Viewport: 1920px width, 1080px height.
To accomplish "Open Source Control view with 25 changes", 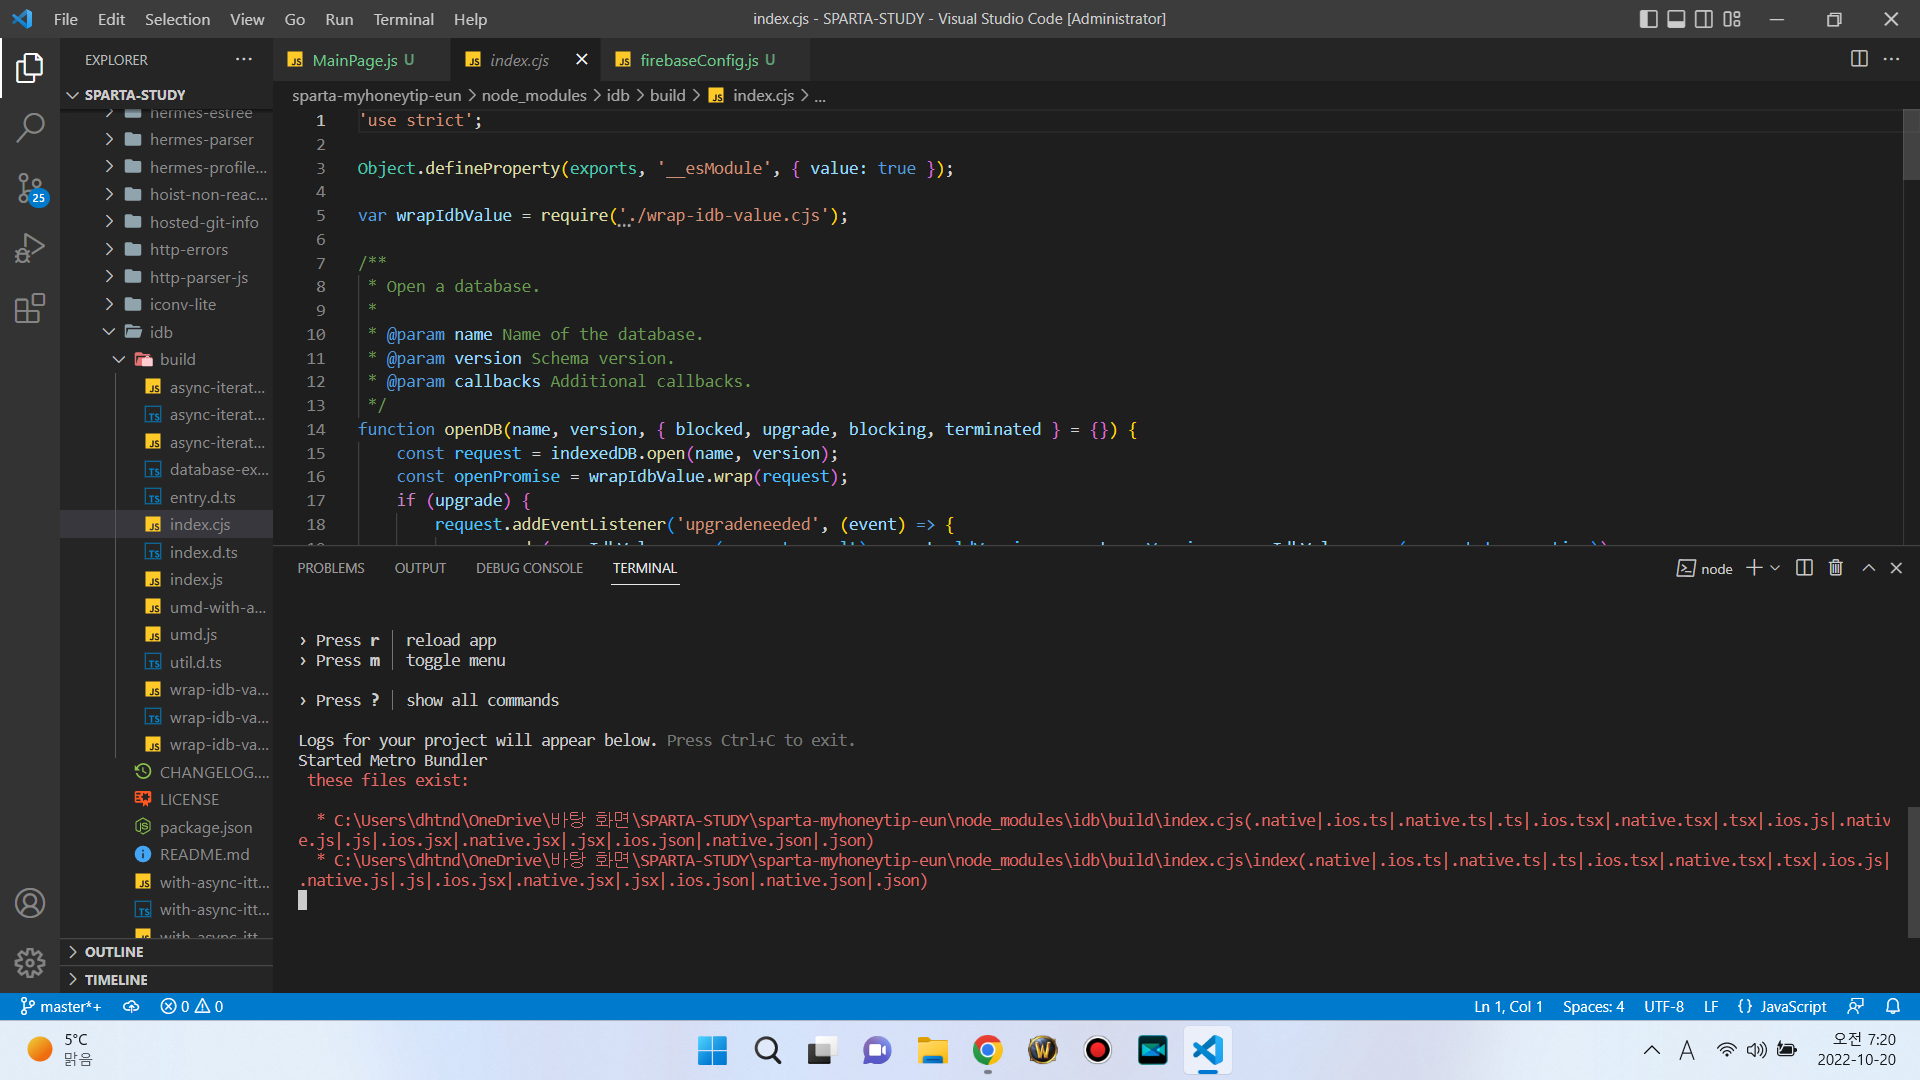I will coord(30,187).
